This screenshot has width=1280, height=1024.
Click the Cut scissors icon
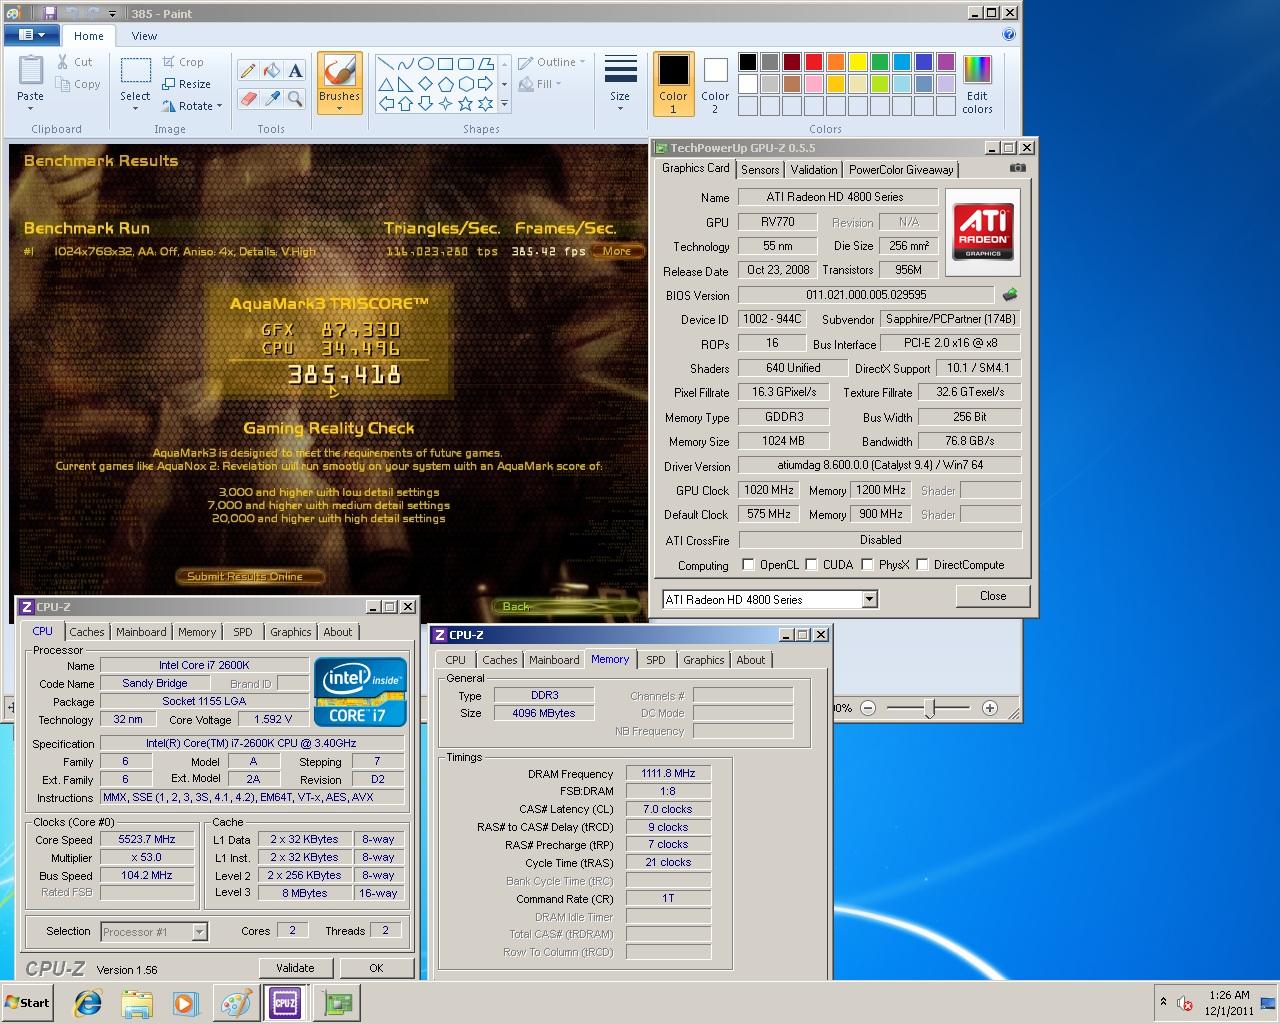pos(63,62)
